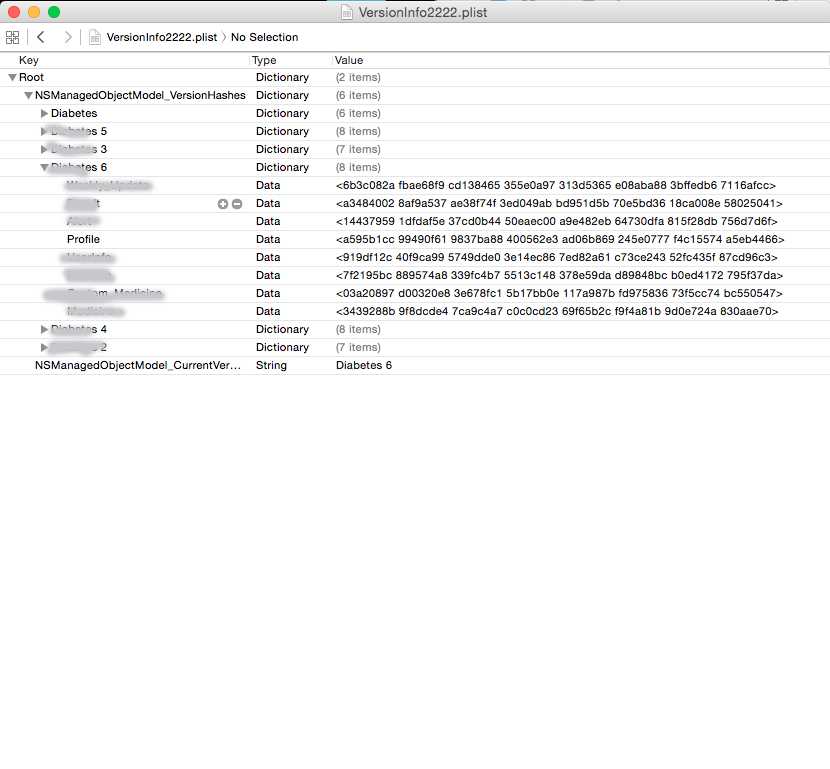Screen dimensions: 830x769
Task: Go forward with the right chevron
Action: 68,37
